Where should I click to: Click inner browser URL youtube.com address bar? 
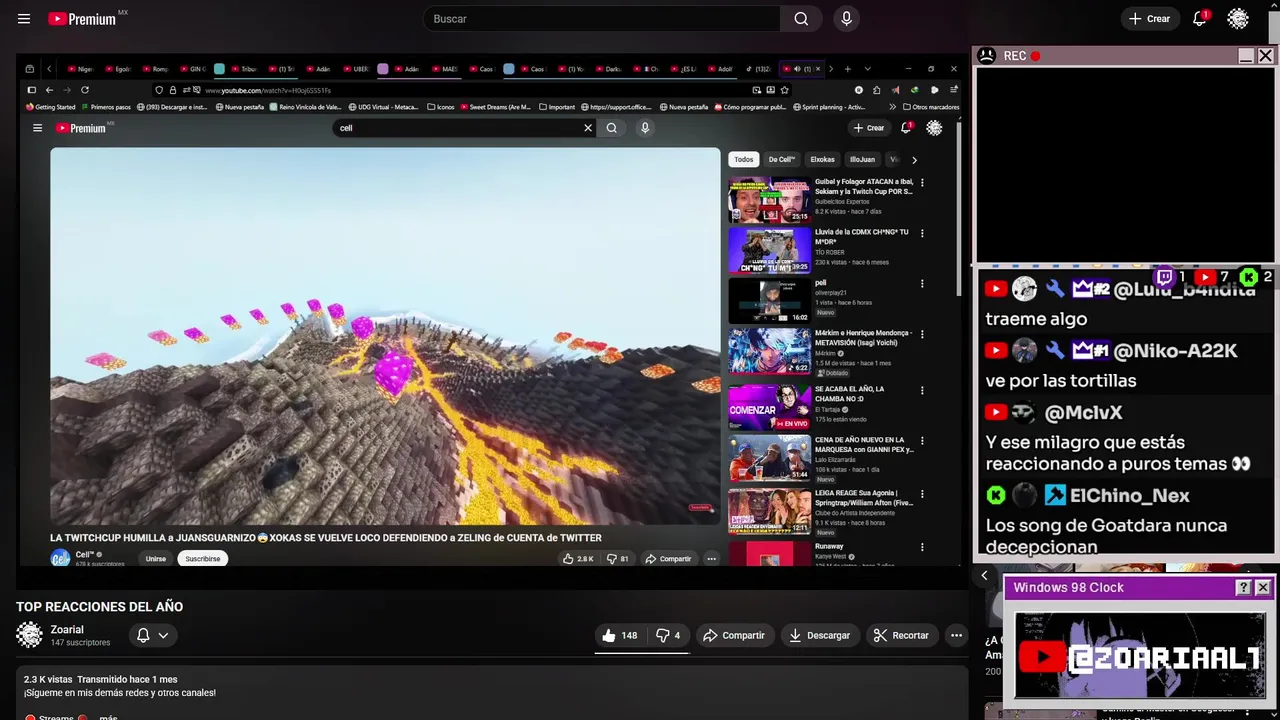click(x=470, y=90)
